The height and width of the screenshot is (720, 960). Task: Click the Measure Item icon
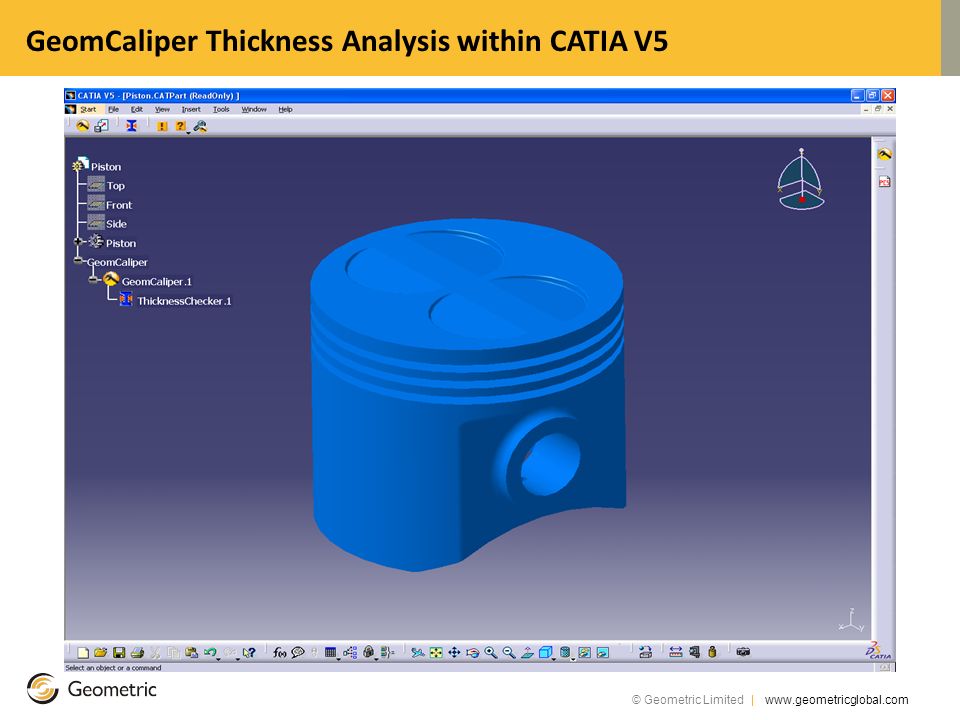[x=694, y=653]
